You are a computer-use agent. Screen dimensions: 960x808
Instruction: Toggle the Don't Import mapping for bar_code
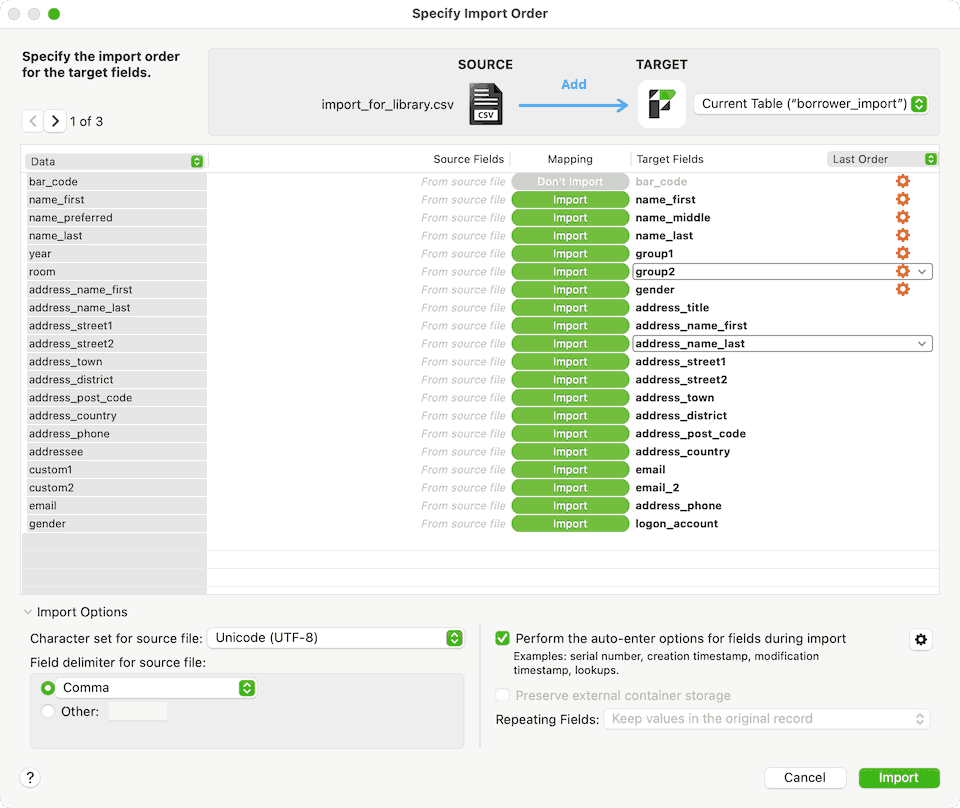(x=570, y=182)
